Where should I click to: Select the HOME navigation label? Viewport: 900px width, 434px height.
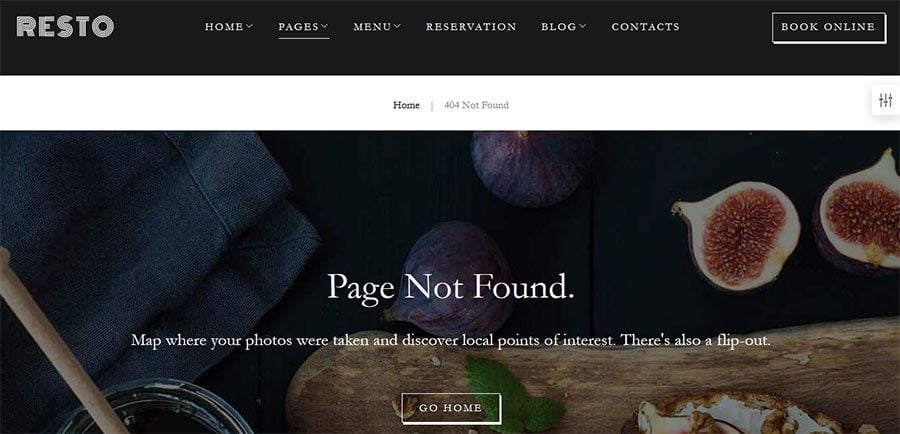pyautogui.click(x=224, y=26)
